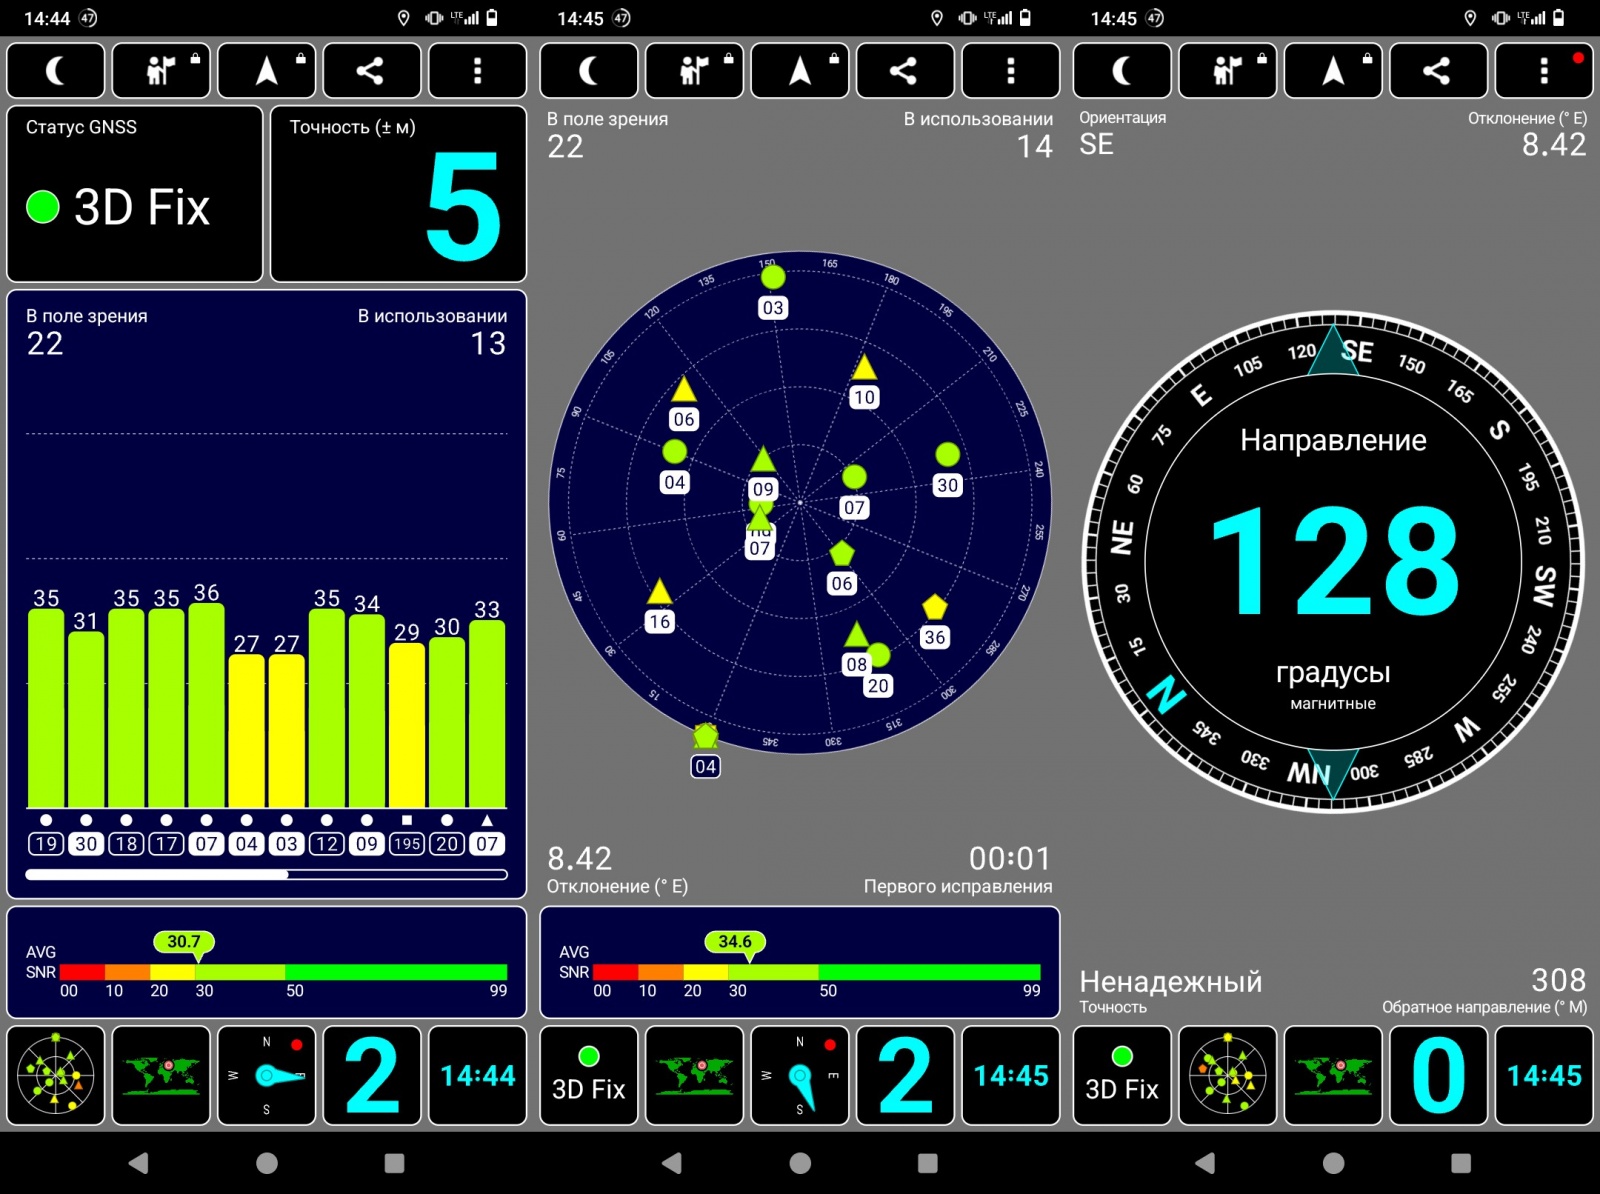Share from the compass screen
Screen dimensions: 1600x1194
coord(1438,70)
